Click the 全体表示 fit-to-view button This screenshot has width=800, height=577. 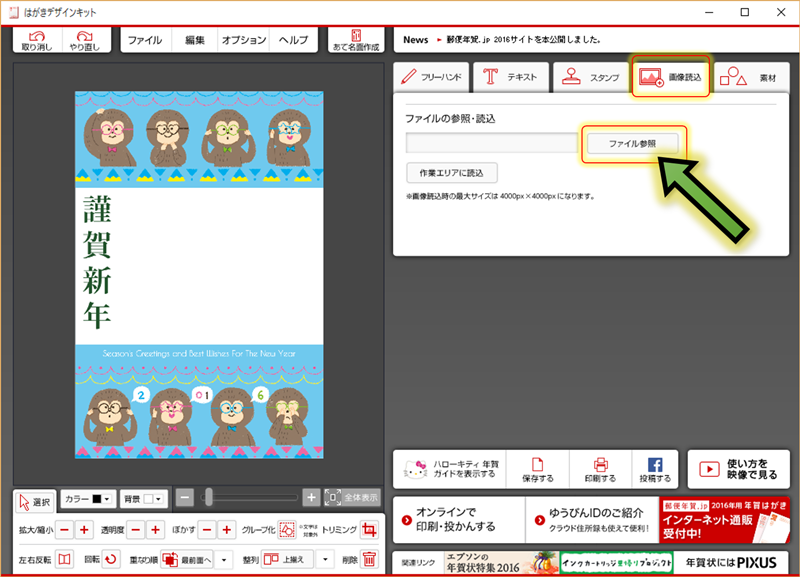(x=352, y=497)
